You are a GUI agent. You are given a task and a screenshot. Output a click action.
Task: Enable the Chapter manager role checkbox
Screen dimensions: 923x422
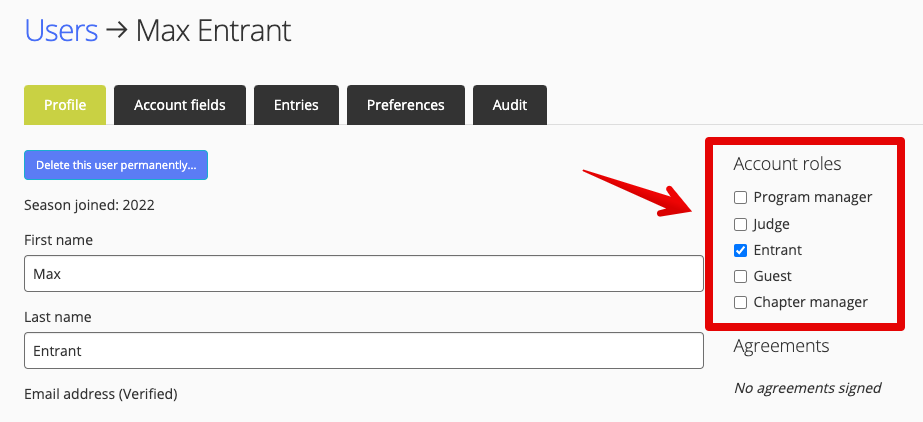[x=741, y=303]
